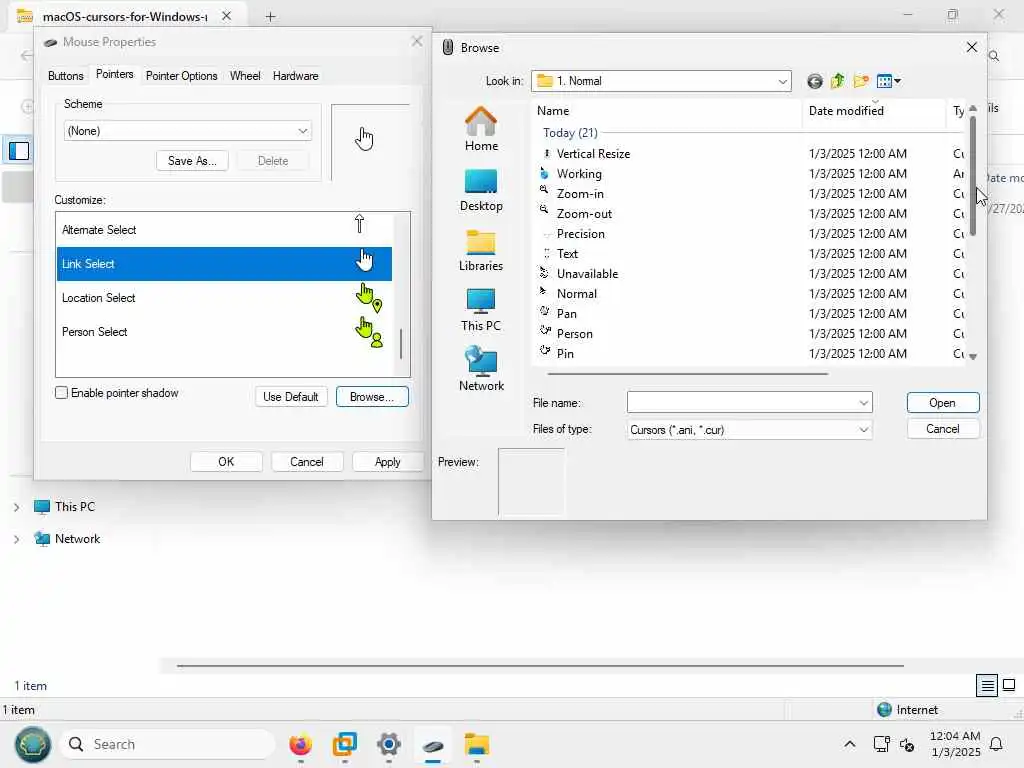1024x768 pixels.
Task: Click the Customize list scrollbar thumb
Action: 401,344
